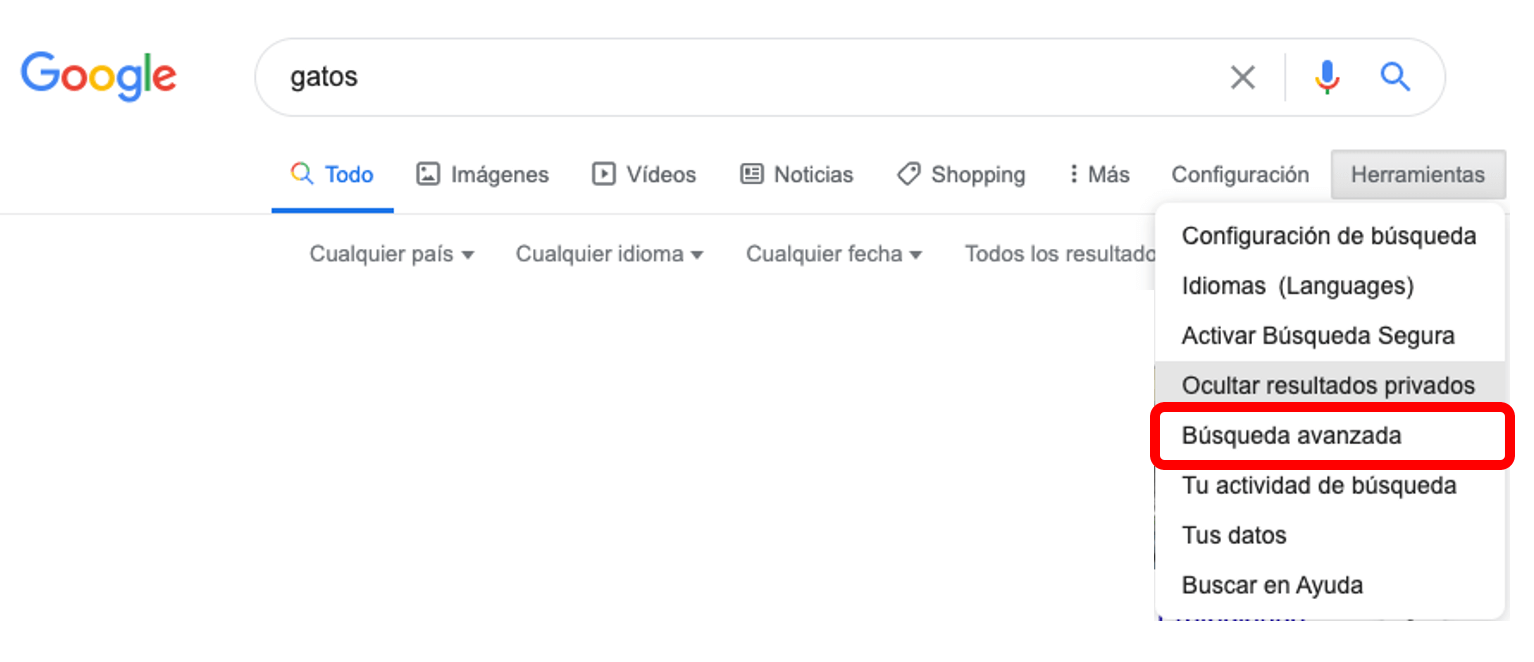Viewport: 1534px width, 662px height.
Task: Choose Configuración de búsqueda menu entry
Action: click(1328, 237)
